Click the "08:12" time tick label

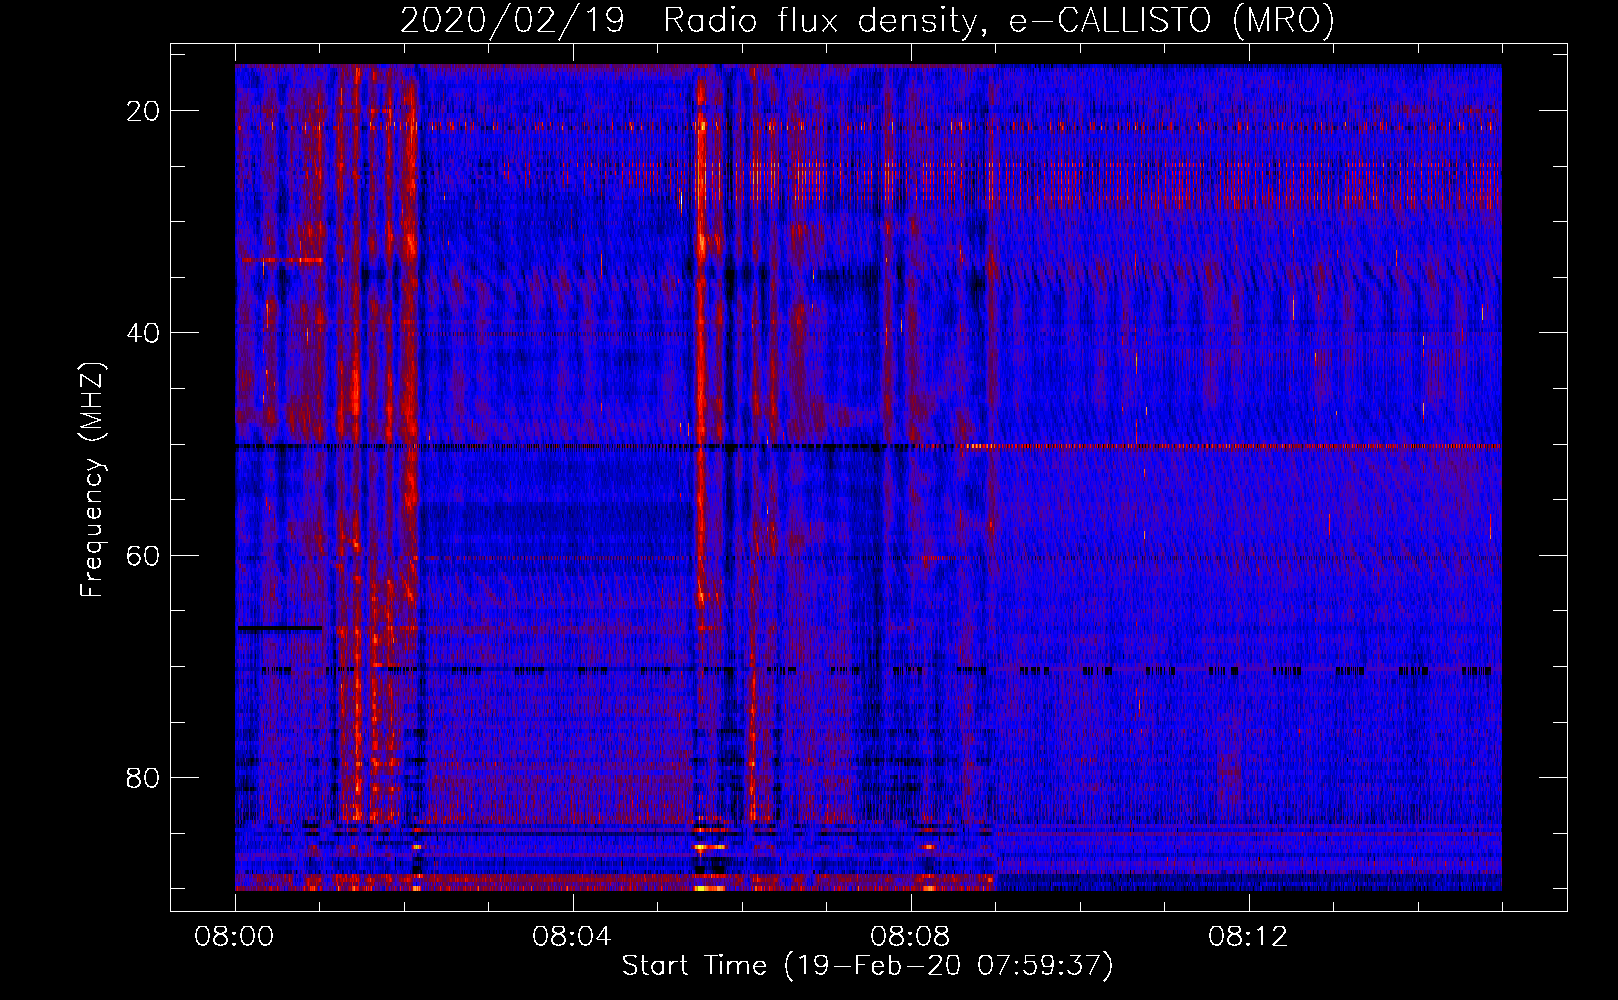[x=1248, y=937]
